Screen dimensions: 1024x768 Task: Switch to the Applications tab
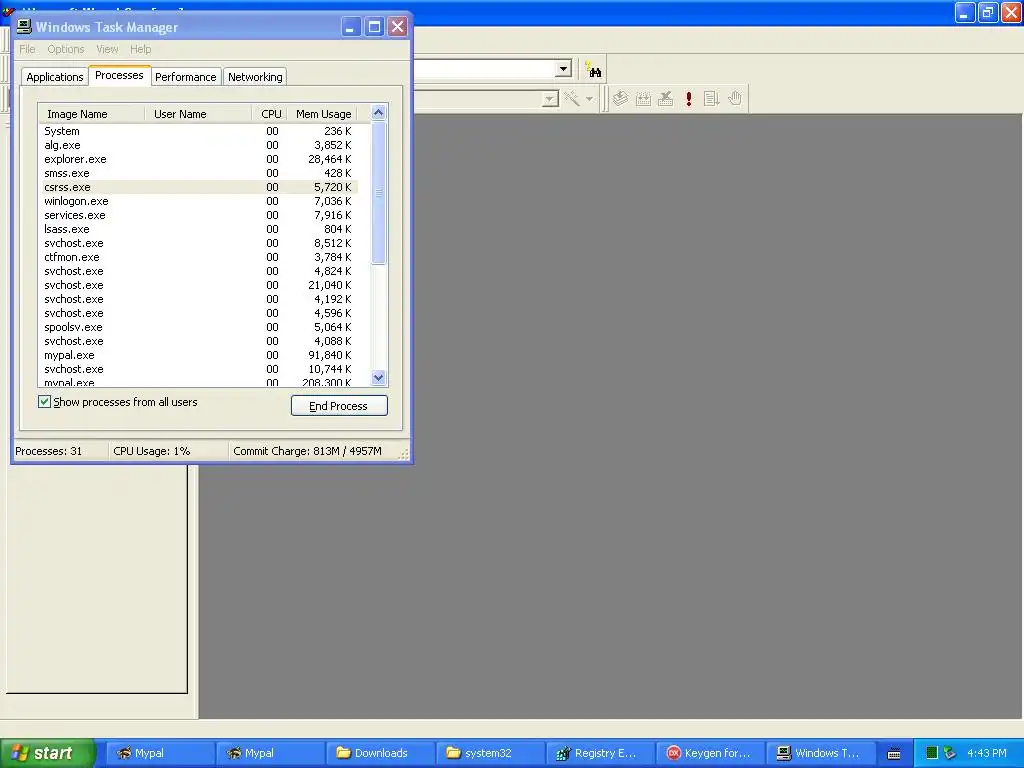point(55,77)
